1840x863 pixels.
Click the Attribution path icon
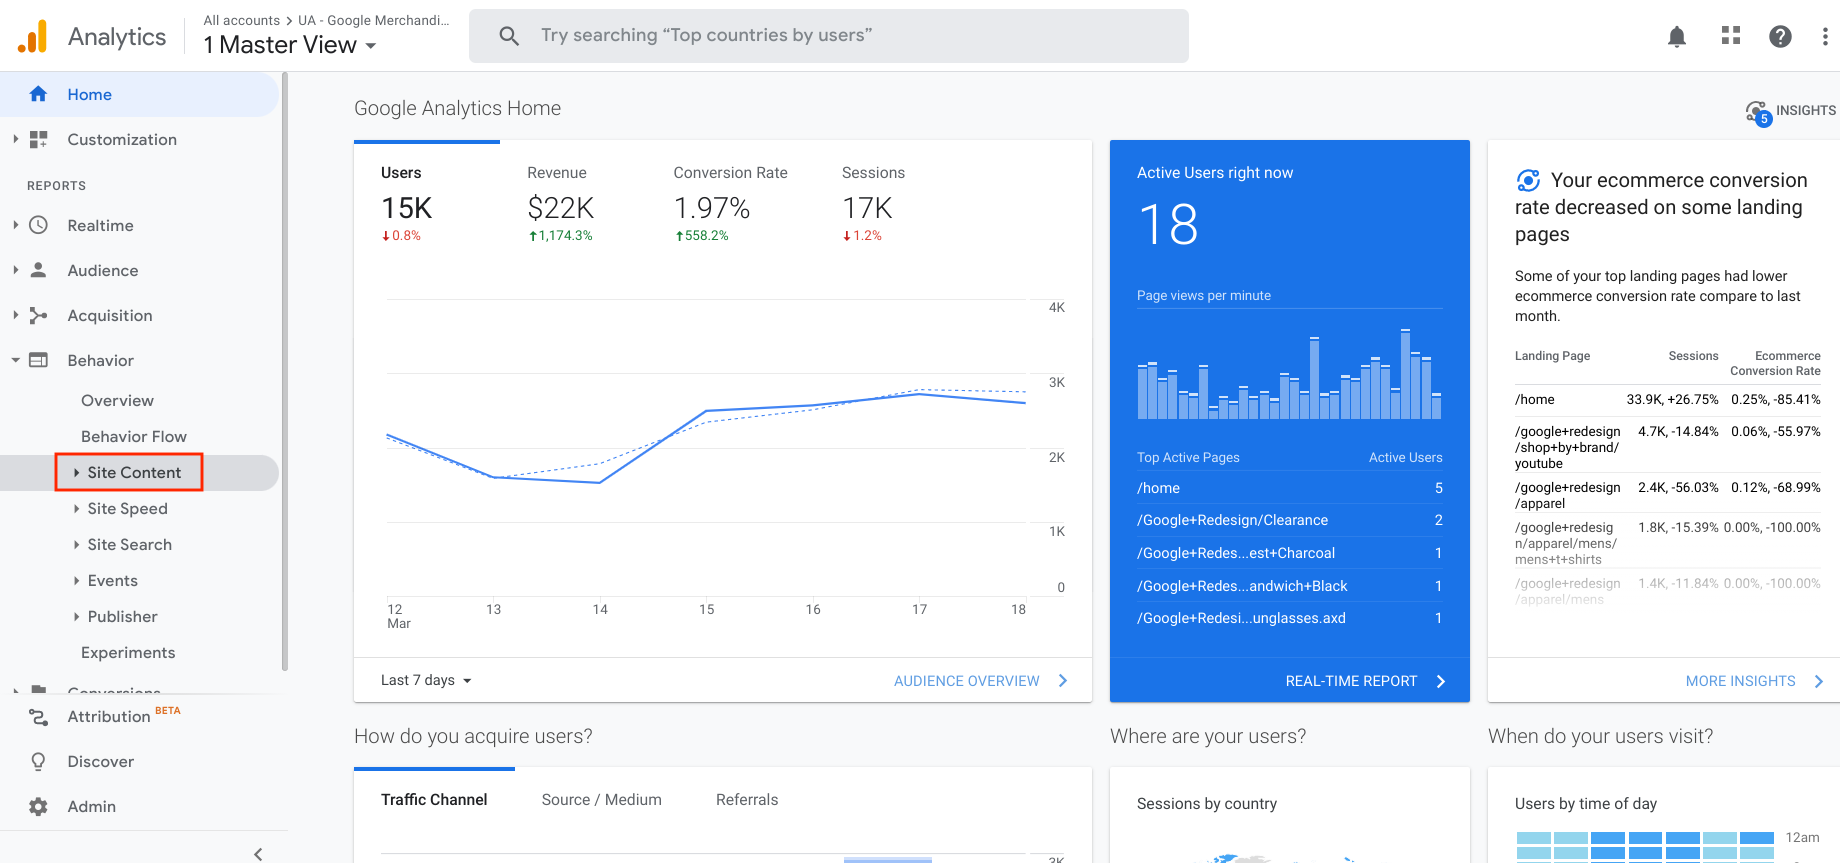(38, 717)
